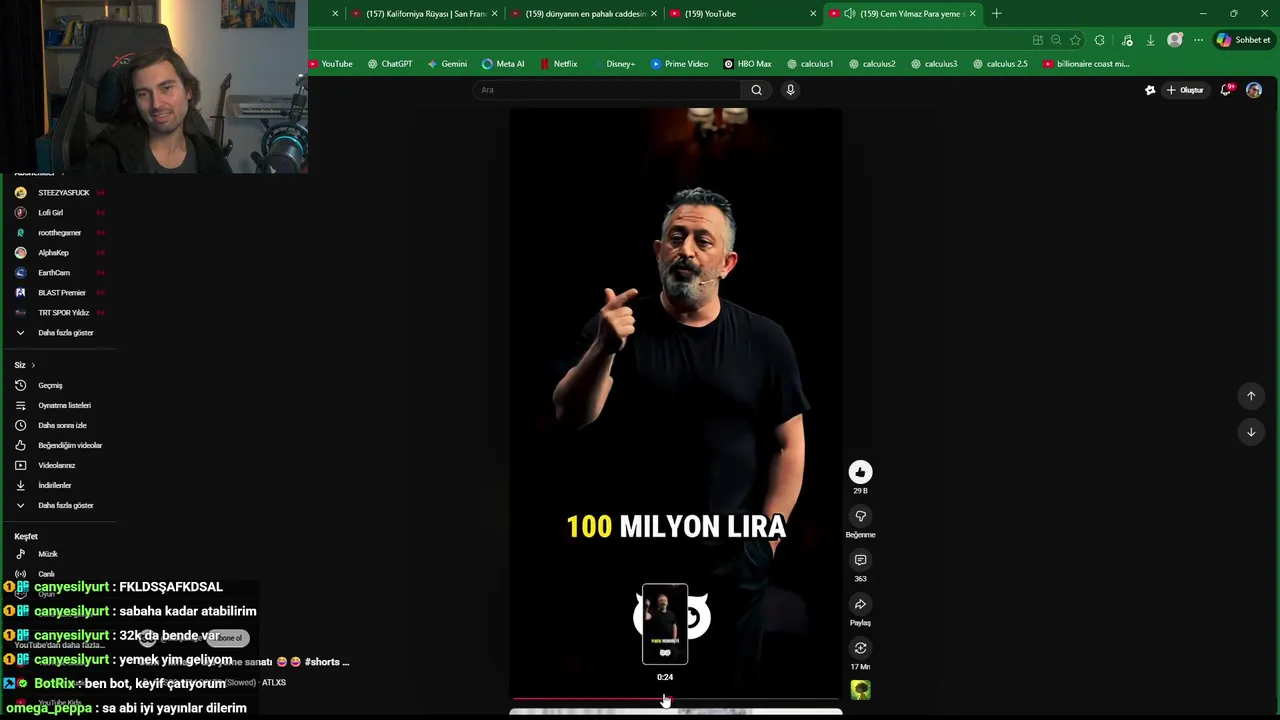Go to previous short with up arrow

[1251, 396]
